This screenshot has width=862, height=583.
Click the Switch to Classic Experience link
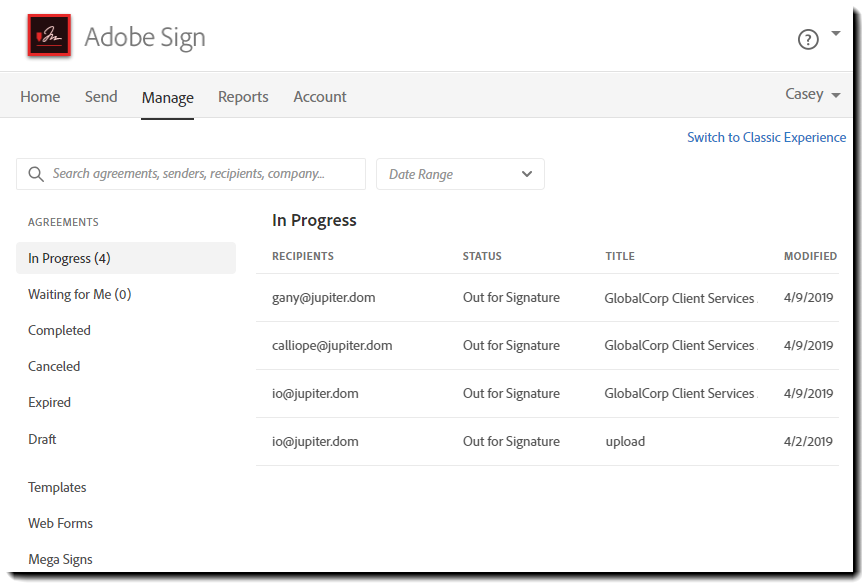[x=766, y=137]
